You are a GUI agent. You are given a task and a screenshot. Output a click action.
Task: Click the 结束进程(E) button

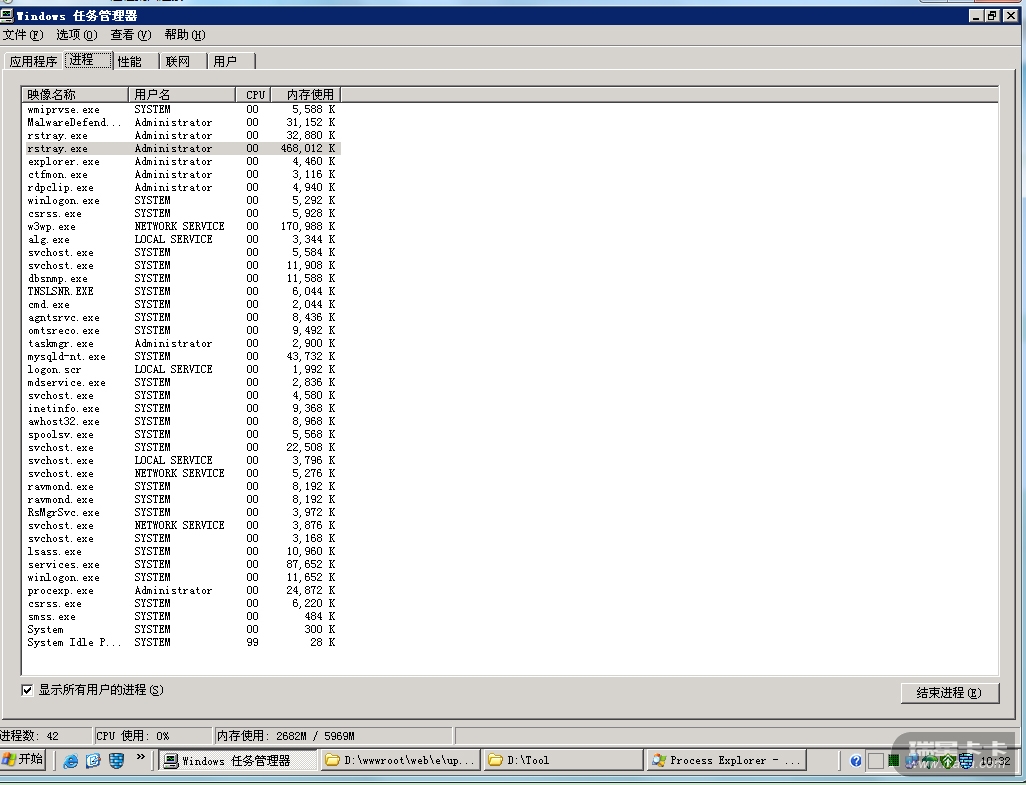click(949, 693)
